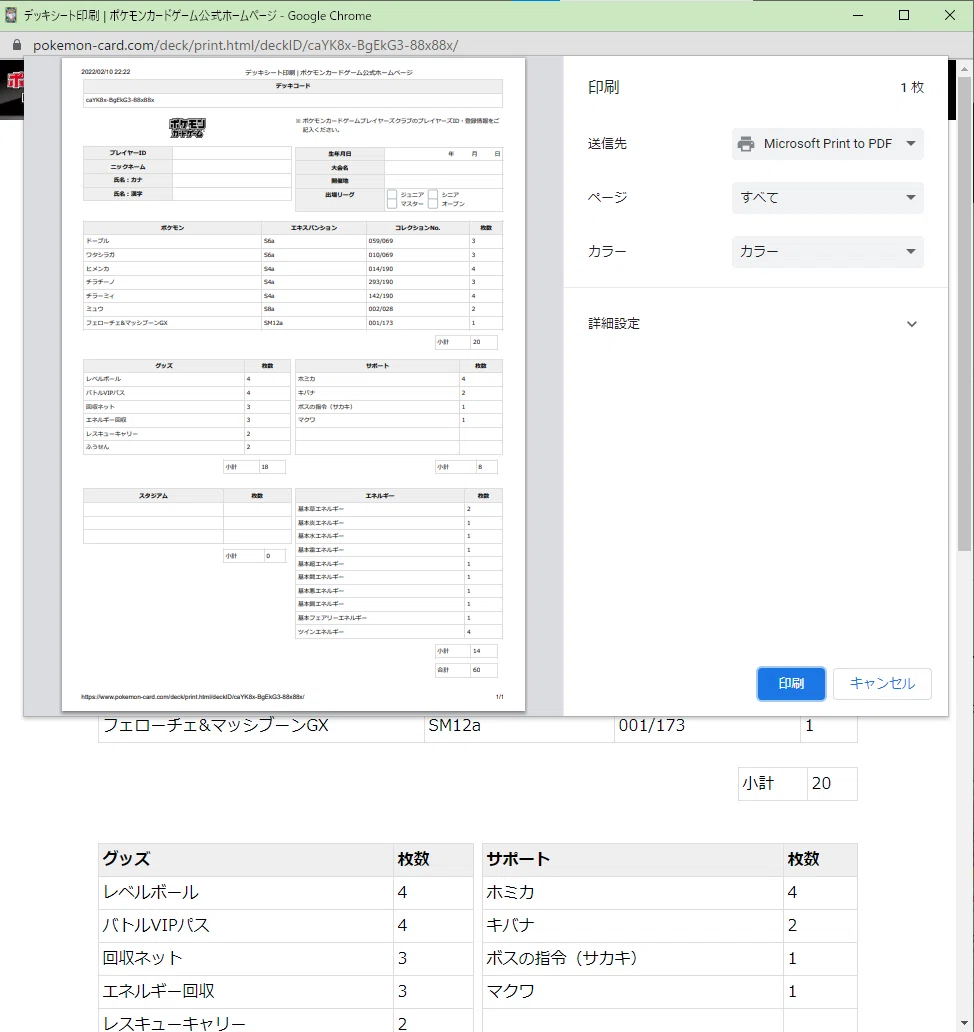Click the print preview page thumbnail
Image resolution: width=974 pixels, height=1032 pixels.
point(294,384)
